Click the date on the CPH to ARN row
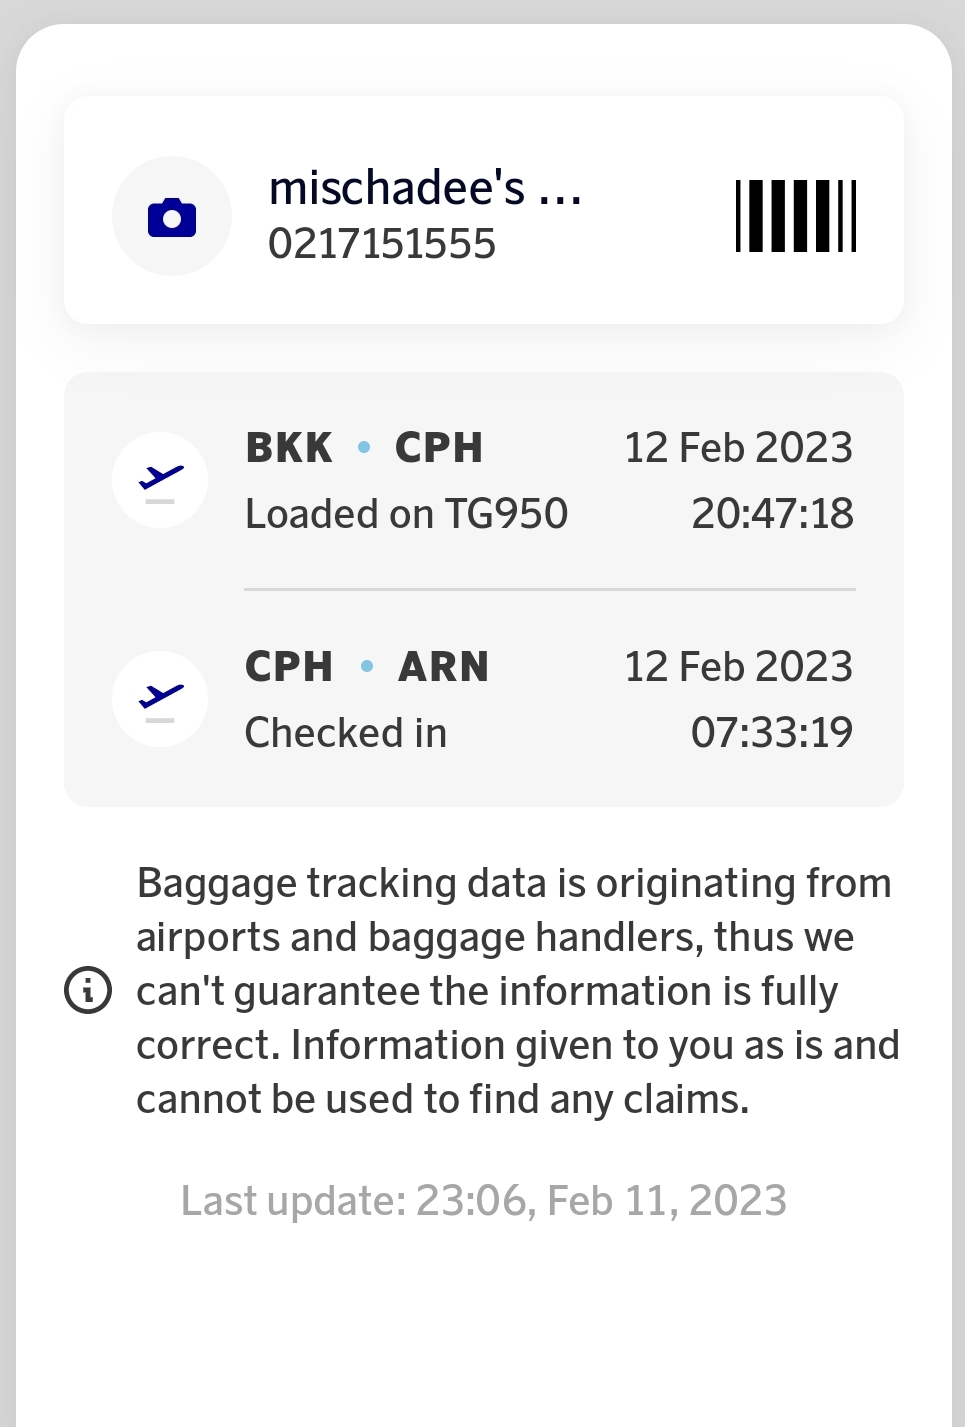Image resolution: width=965 pixels, height=1427 pixels. (x=738, y=666)
